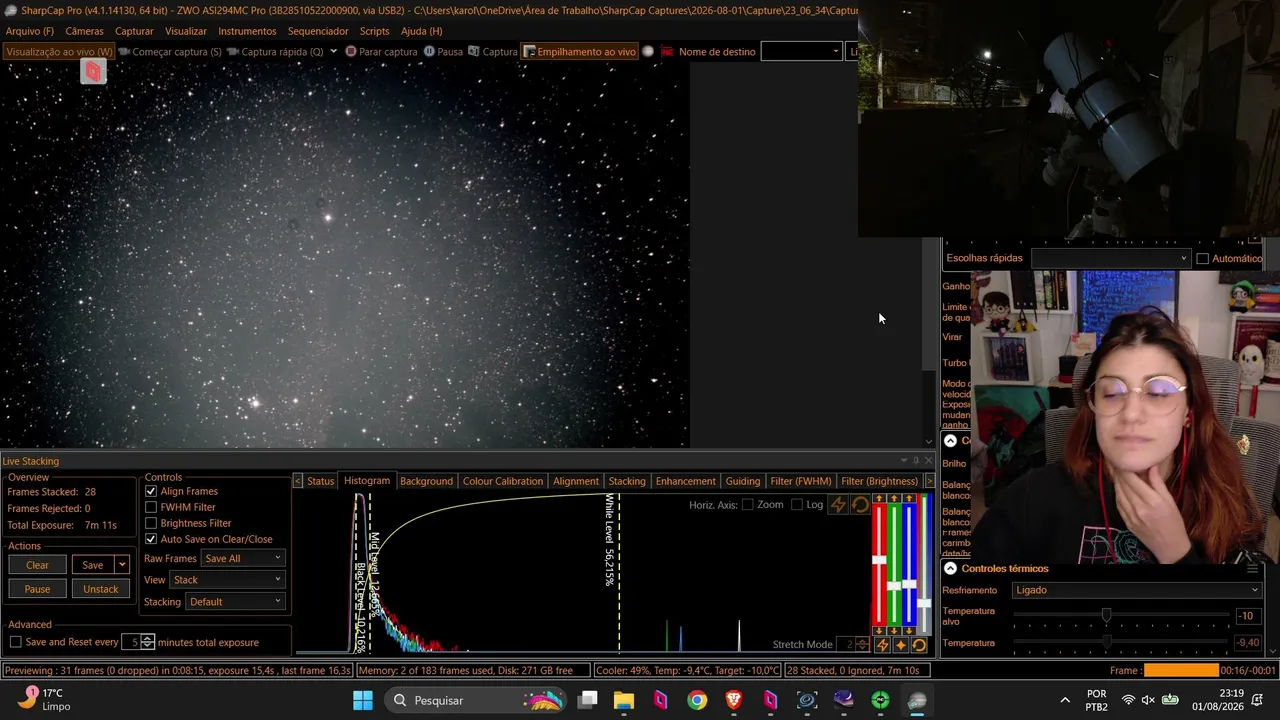Open the Windows Start menu
The height and width of the screenshot is (720, 1280).
tap(363, 700)
